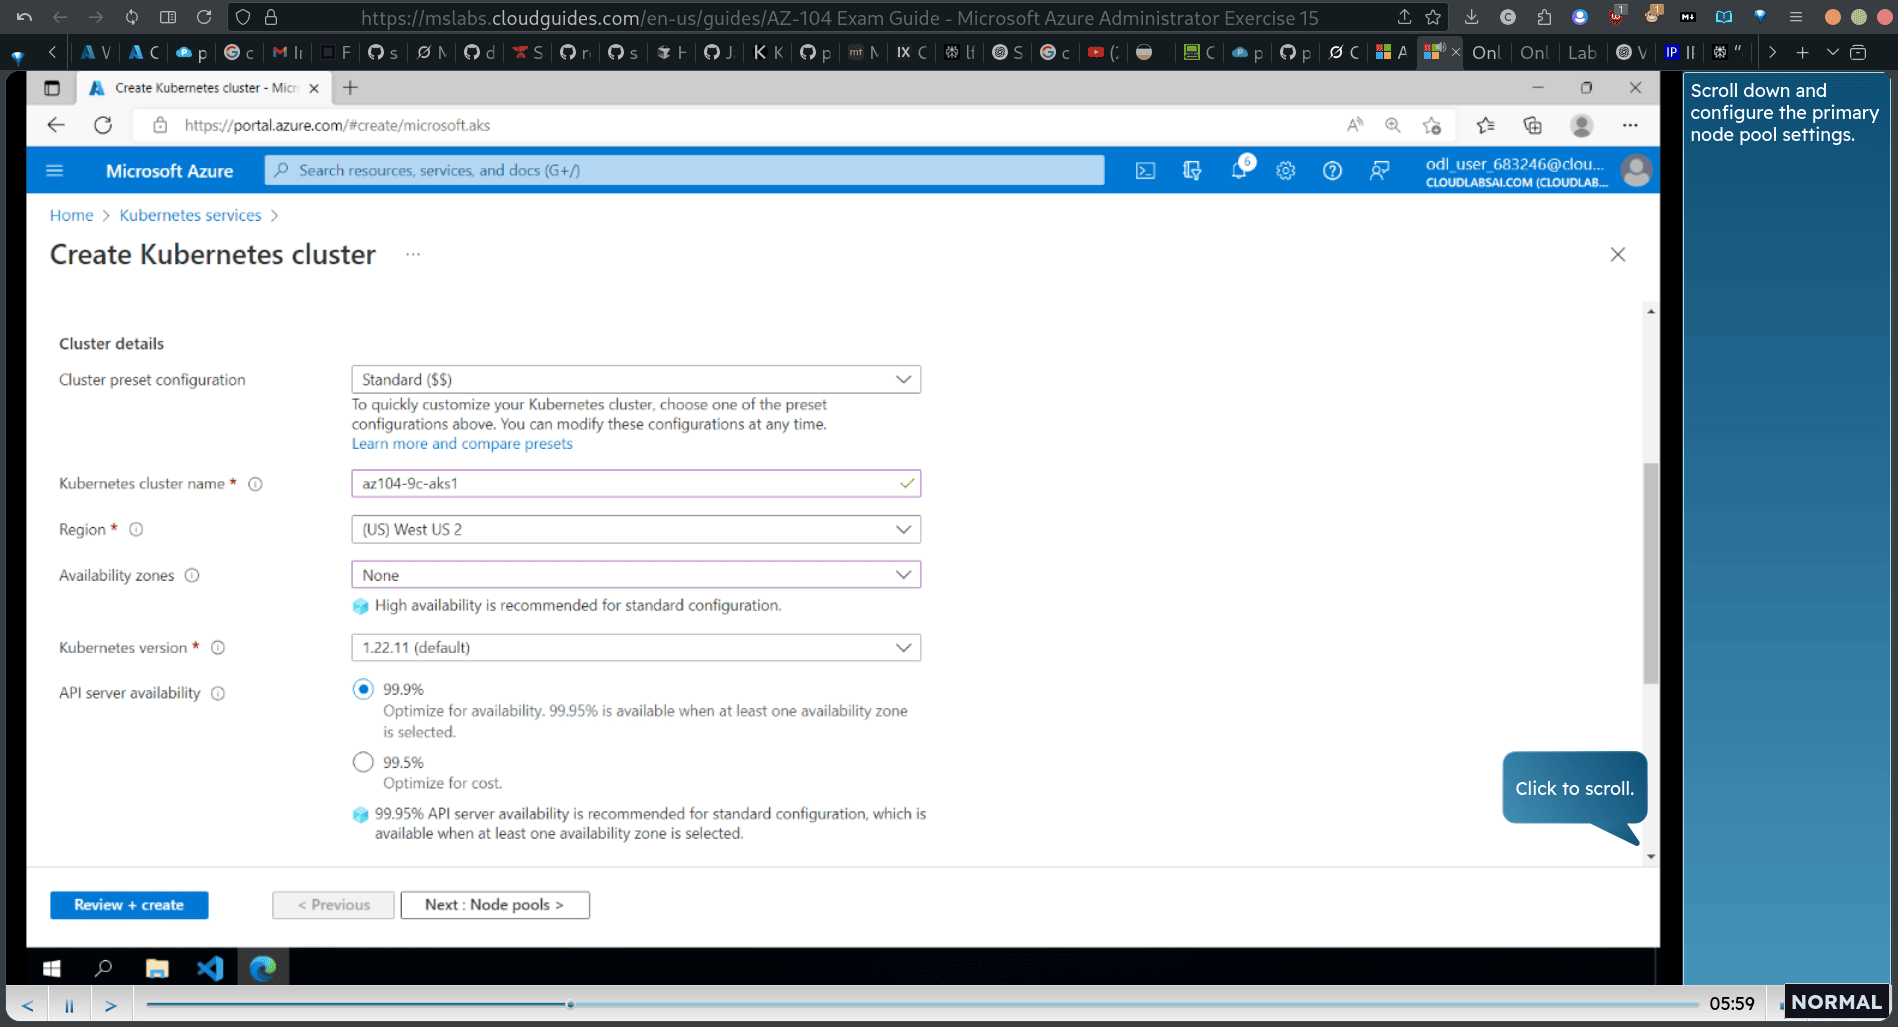Go to previous step in guide player
The height and width of the screenshot is (1027, 1898).
[28, 1005]
